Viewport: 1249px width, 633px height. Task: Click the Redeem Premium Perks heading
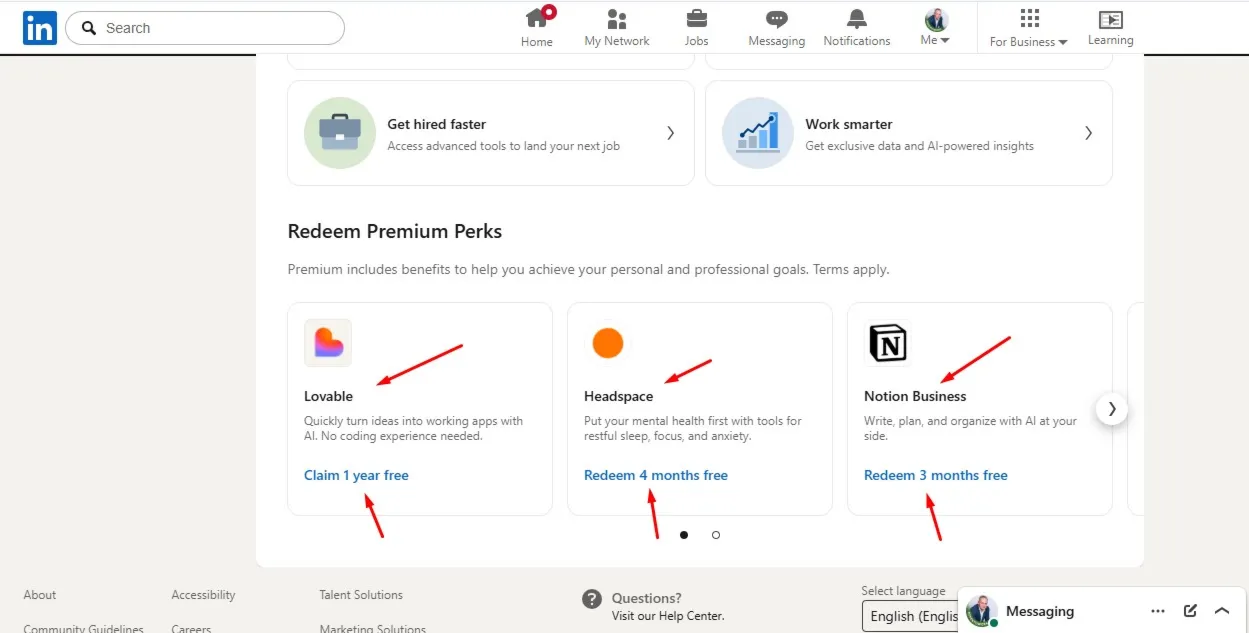395,231
